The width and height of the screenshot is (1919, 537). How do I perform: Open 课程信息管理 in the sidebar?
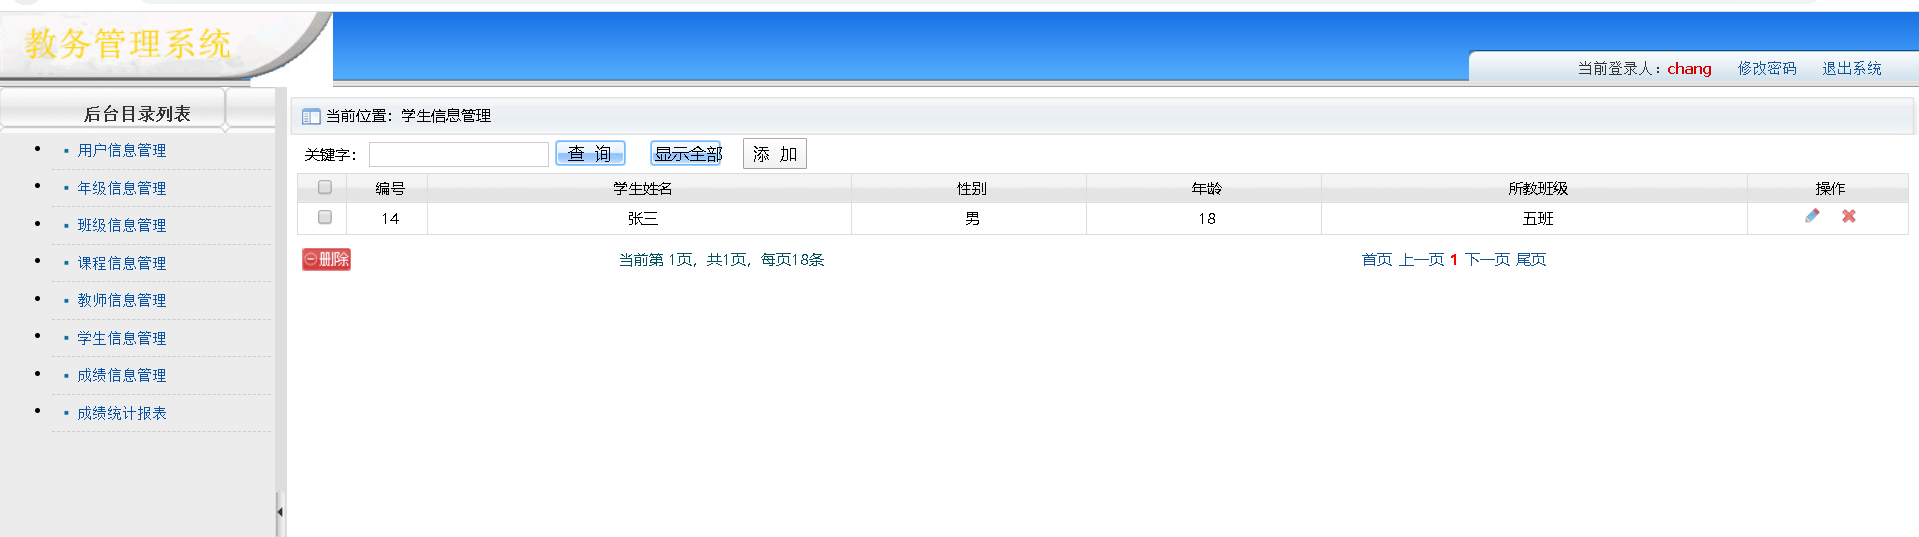(122, 263)
